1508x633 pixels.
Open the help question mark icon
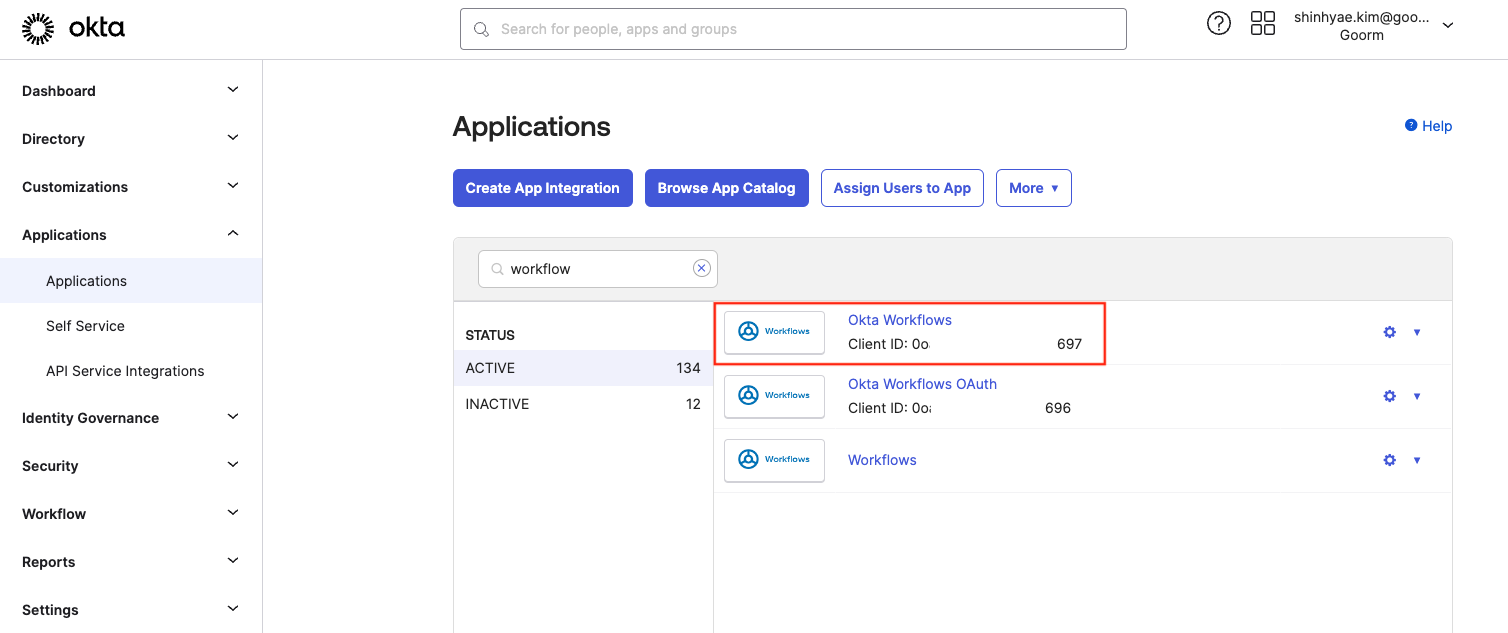1218,24
